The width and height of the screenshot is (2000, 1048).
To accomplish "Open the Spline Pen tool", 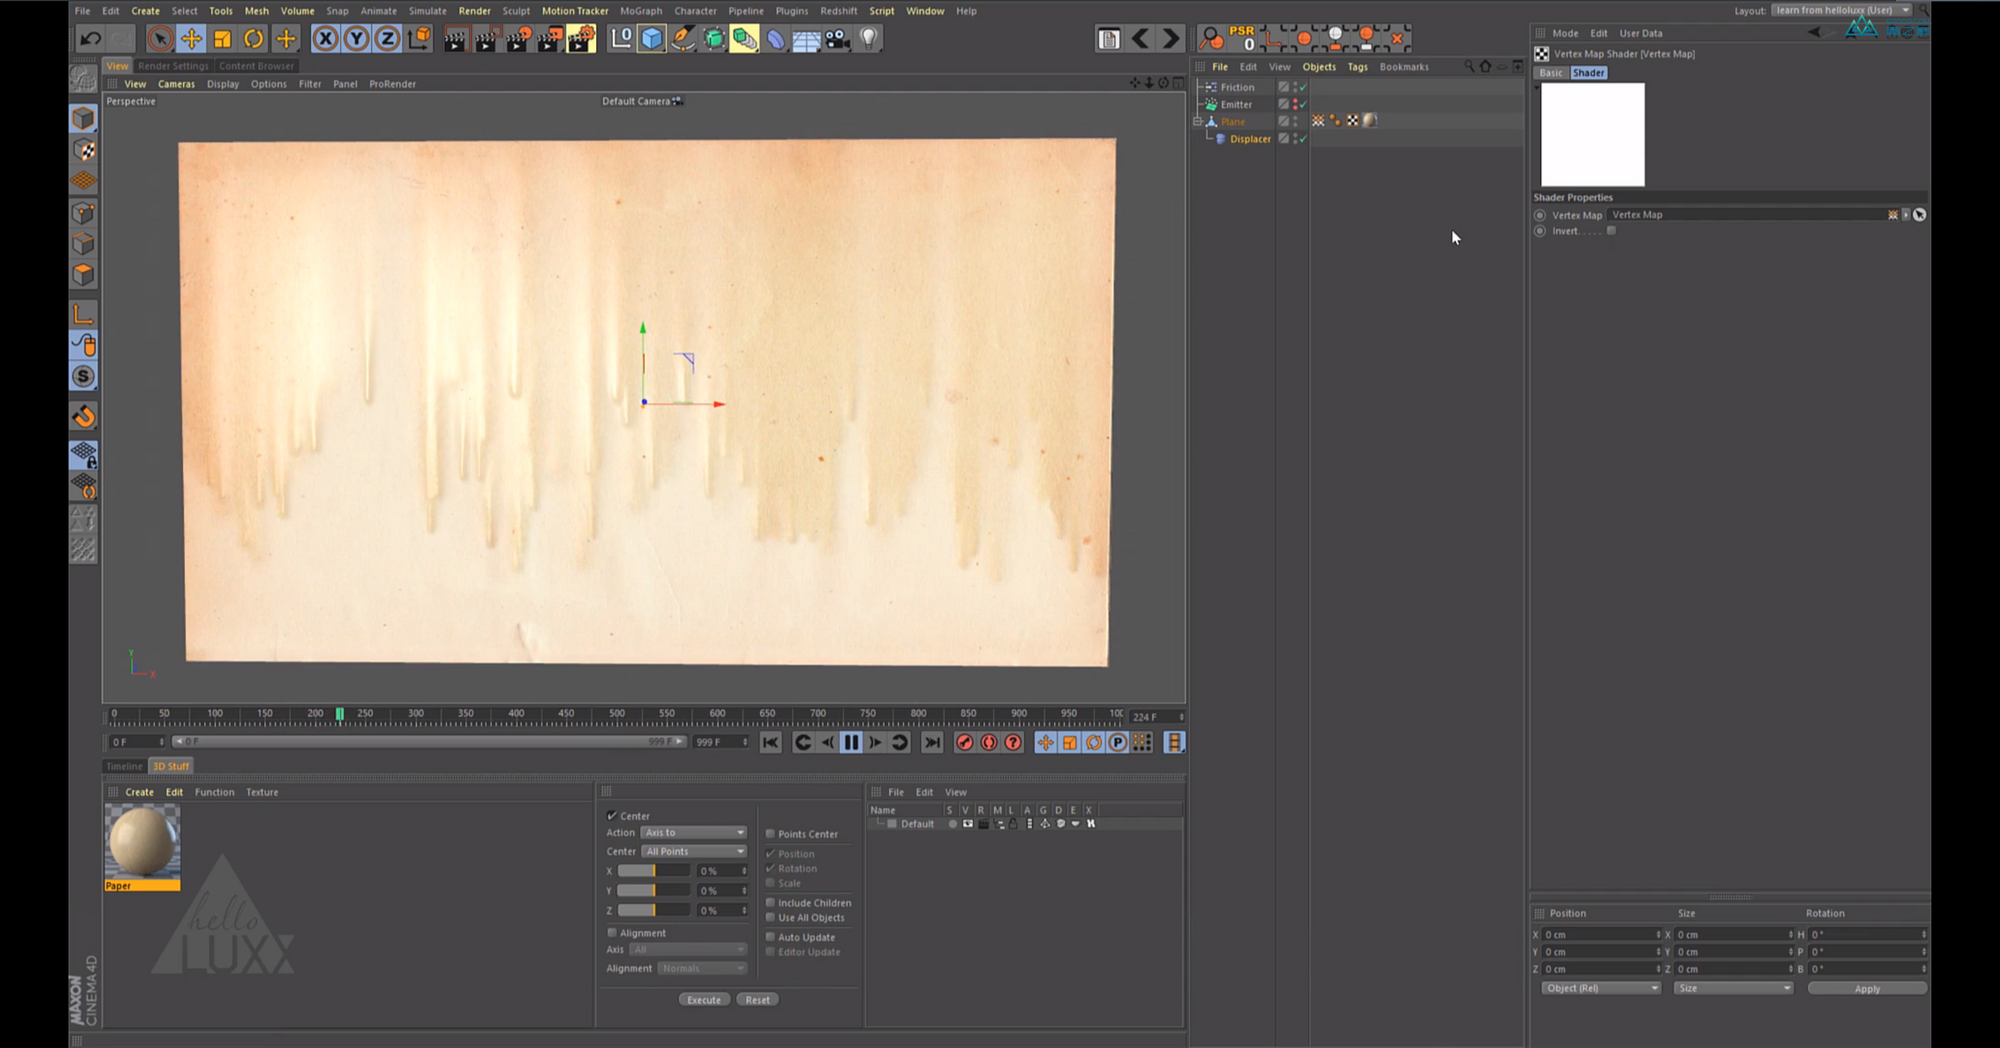I will click(x=683, y=39).
